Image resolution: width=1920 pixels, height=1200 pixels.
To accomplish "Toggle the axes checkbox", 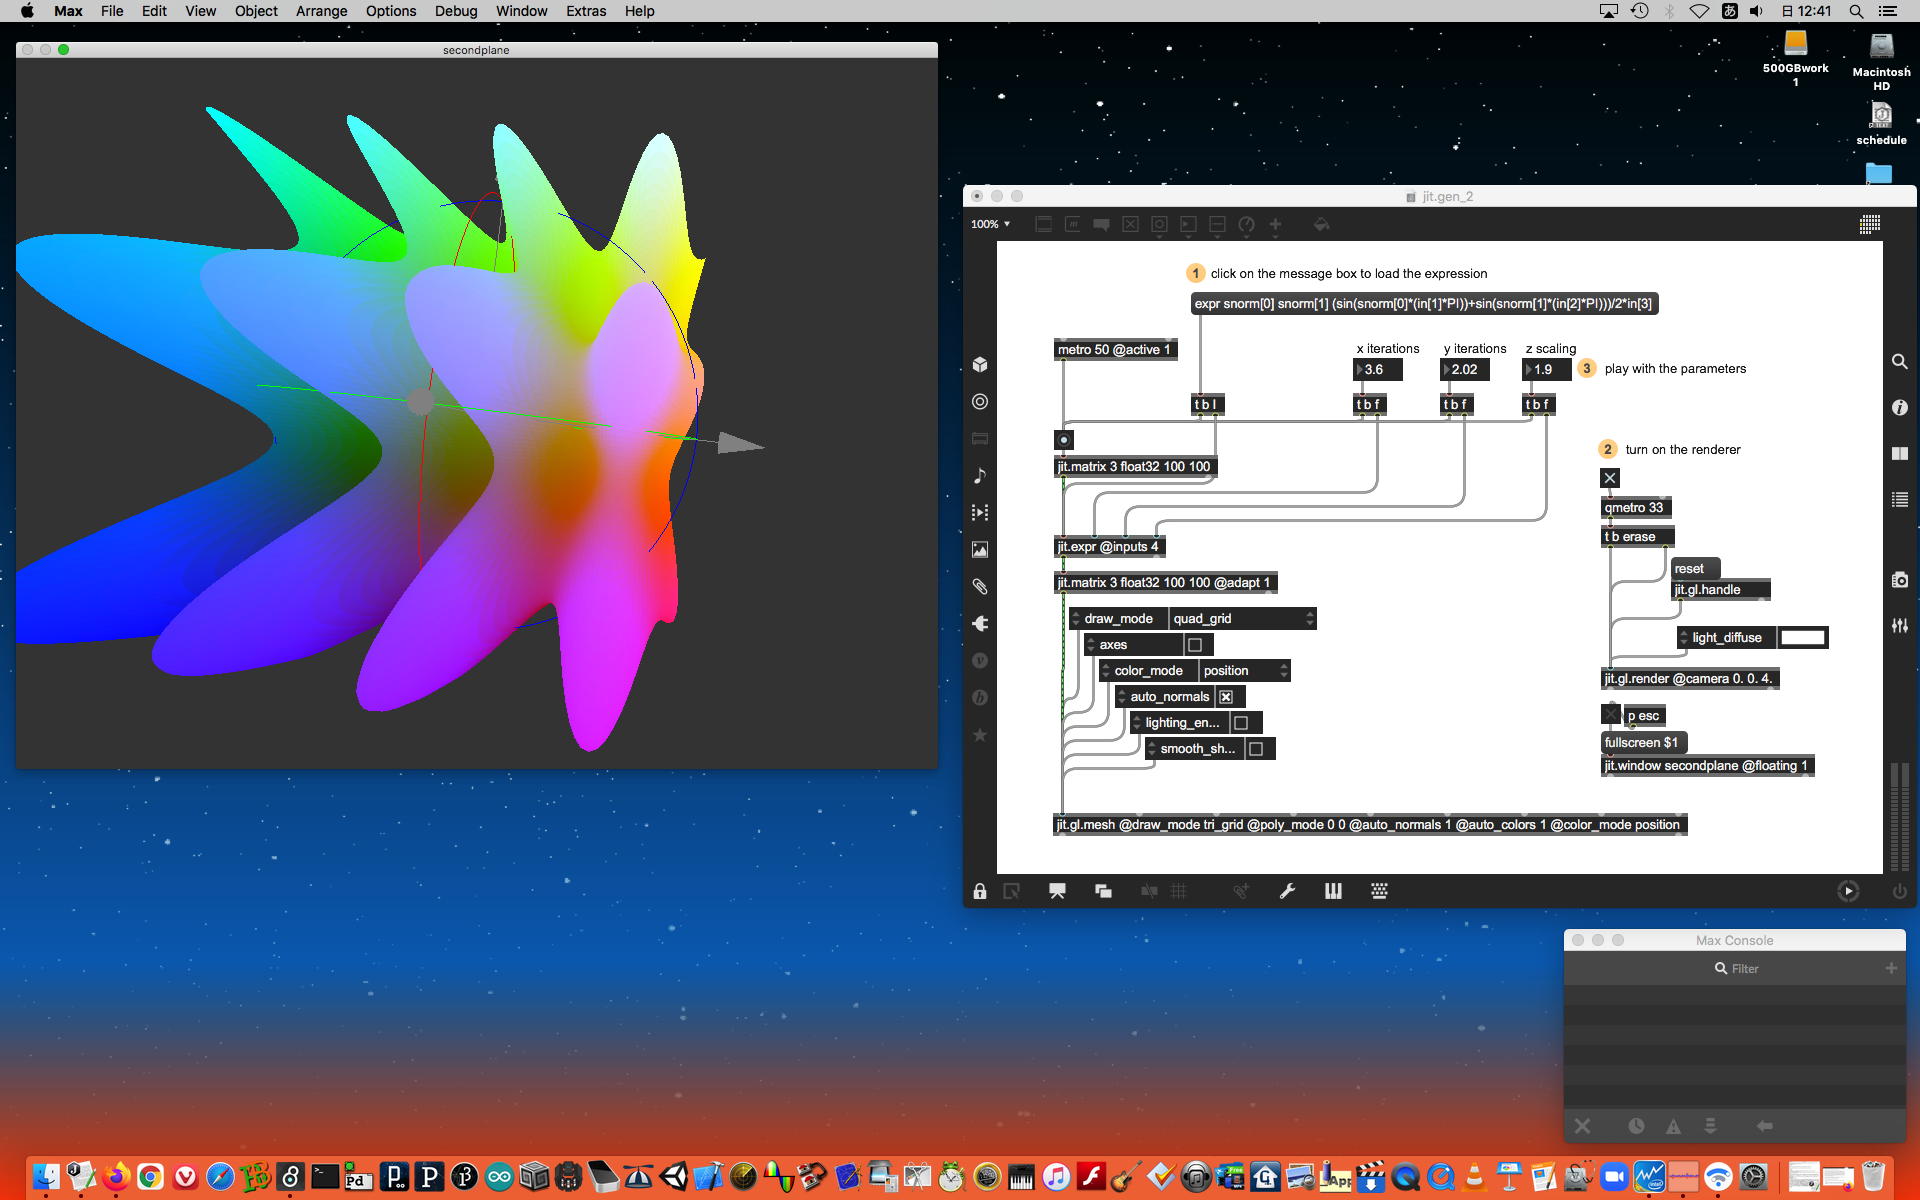I will [x=1195, y=645].
